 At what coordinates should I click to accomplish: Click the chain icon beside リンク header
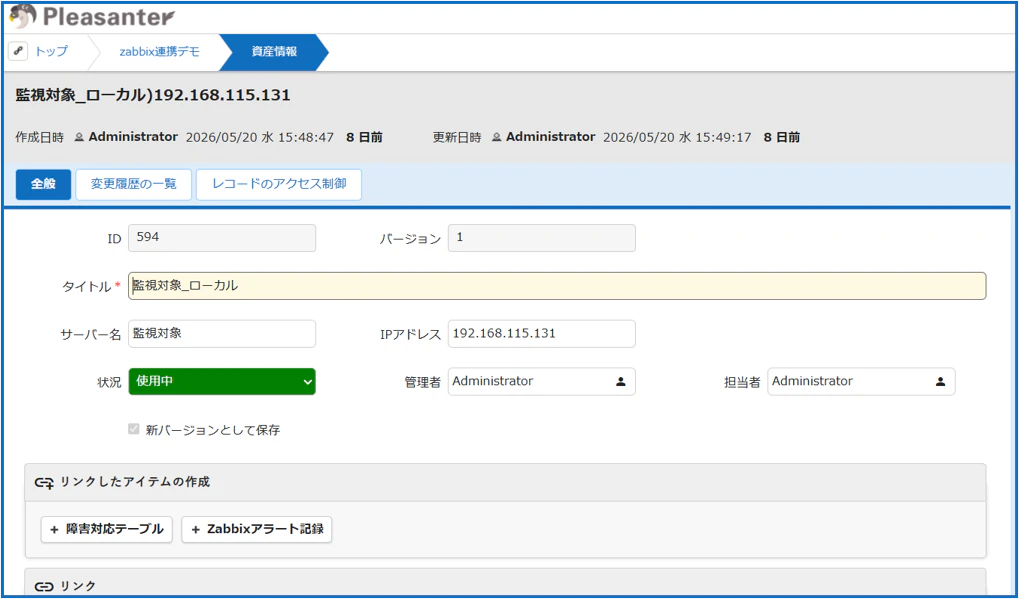[x=44, y=587]
